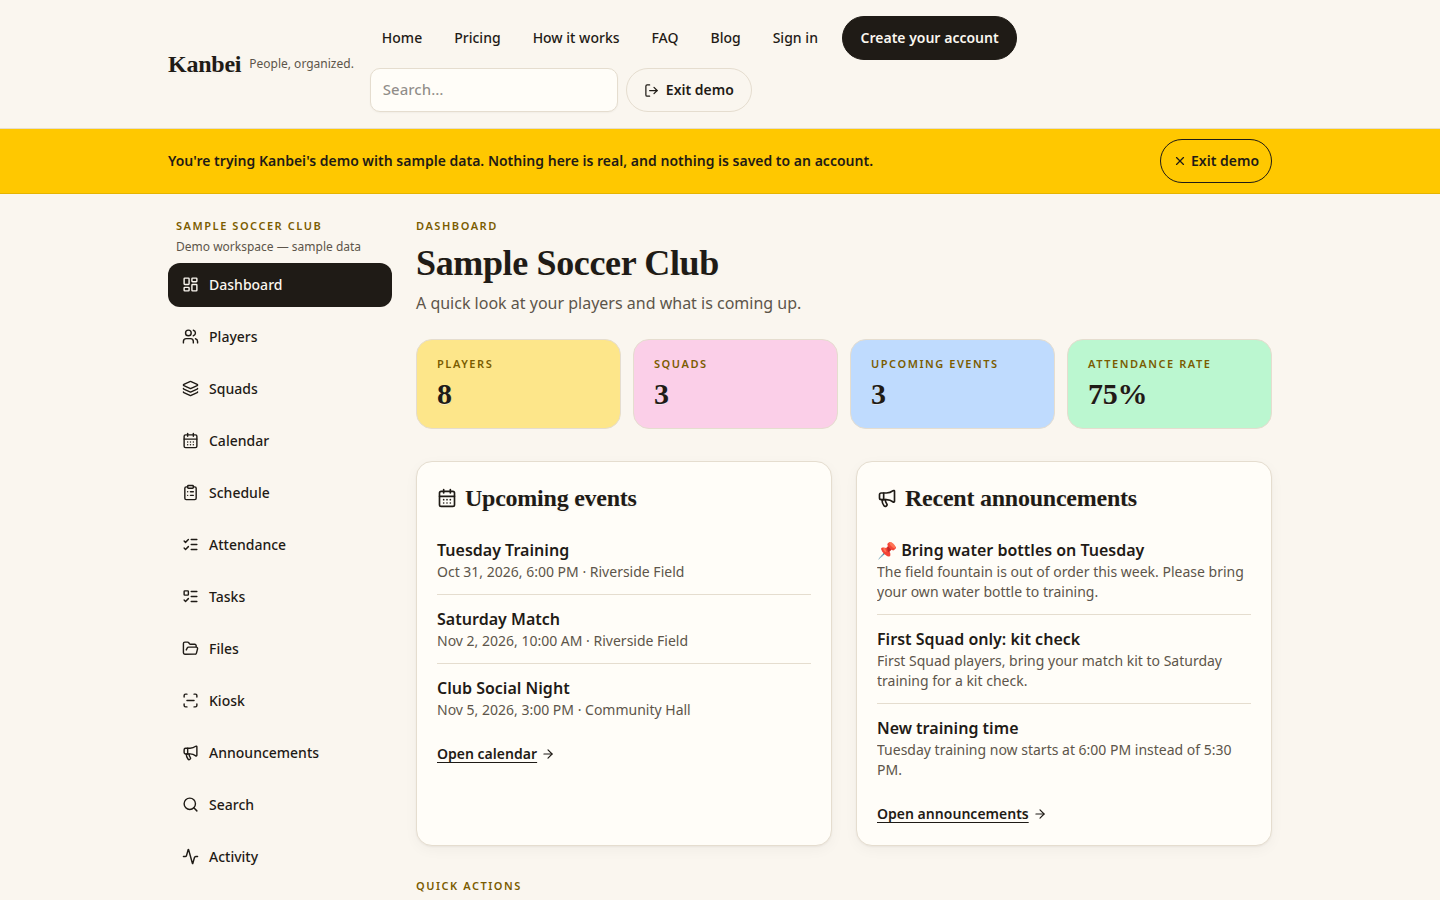This screenshot has height=900, width=1440.
Task: Click the New training time announcement
Action: [947, 728]
